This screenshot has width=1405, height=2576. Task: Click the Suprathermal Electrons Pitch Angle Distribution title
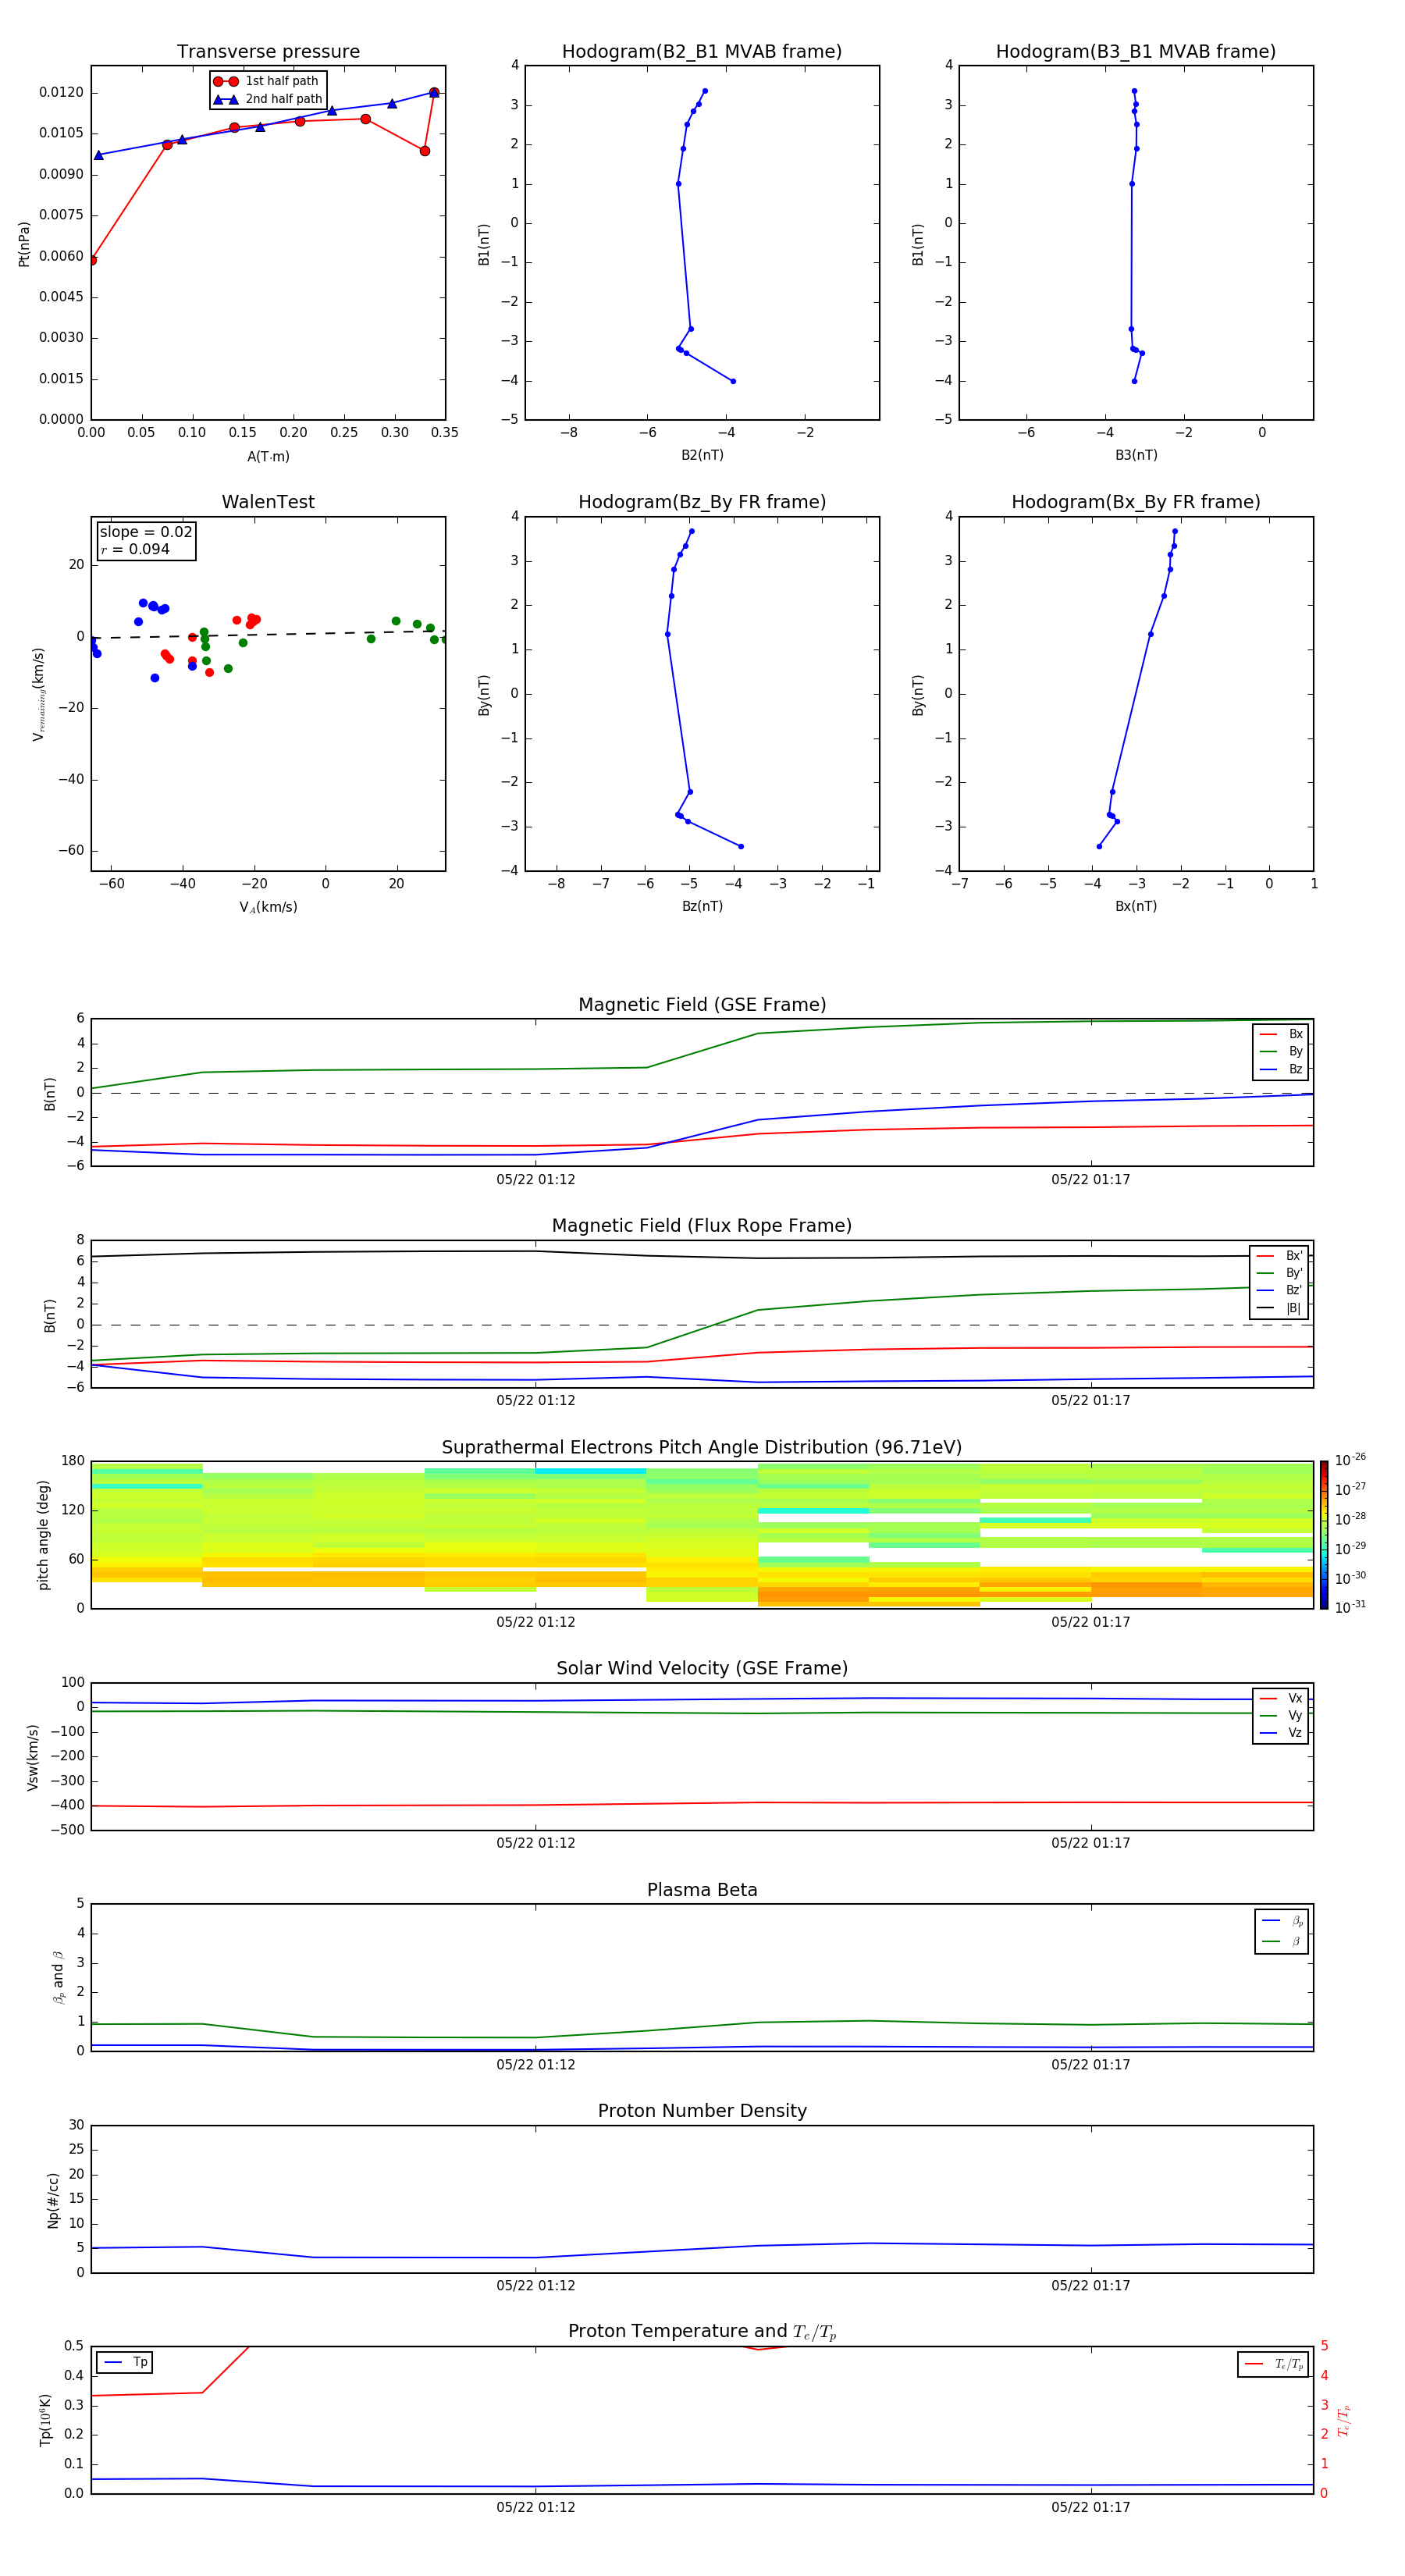(x=702, y=1447)
